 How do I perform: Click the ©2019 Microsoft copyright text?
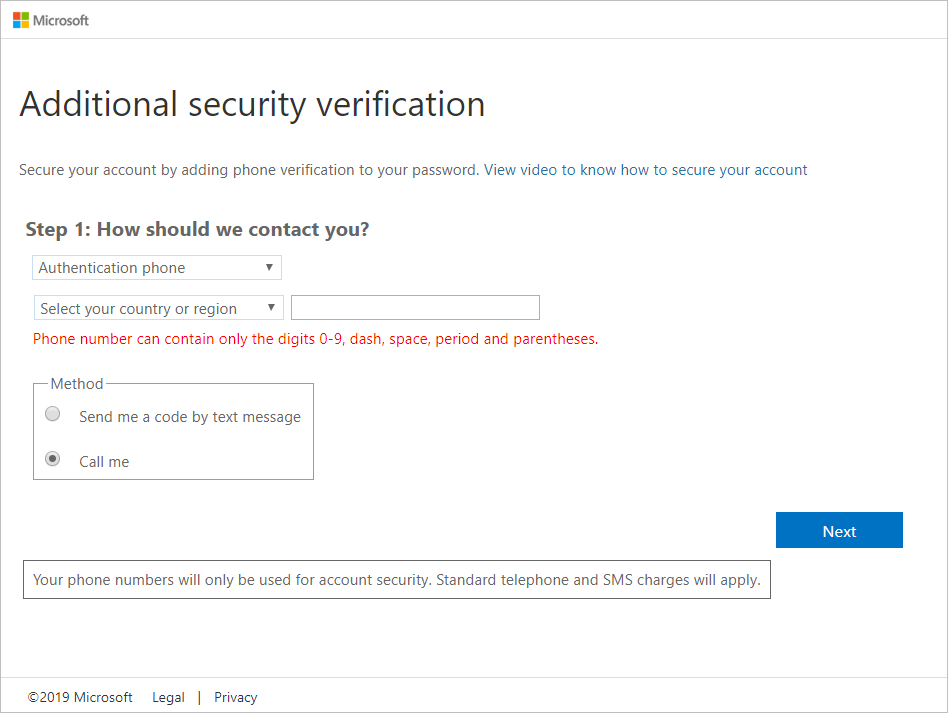coord(80,697)
